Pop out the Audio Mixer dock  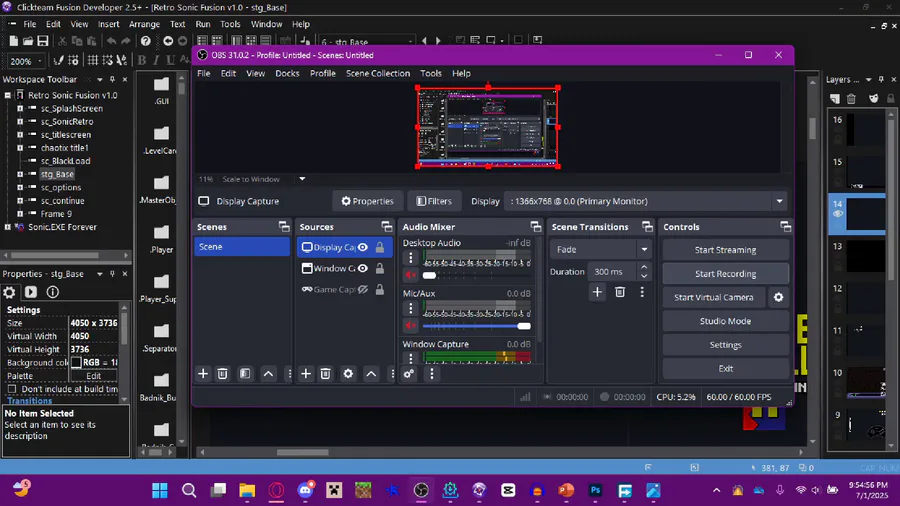(536, 227)
